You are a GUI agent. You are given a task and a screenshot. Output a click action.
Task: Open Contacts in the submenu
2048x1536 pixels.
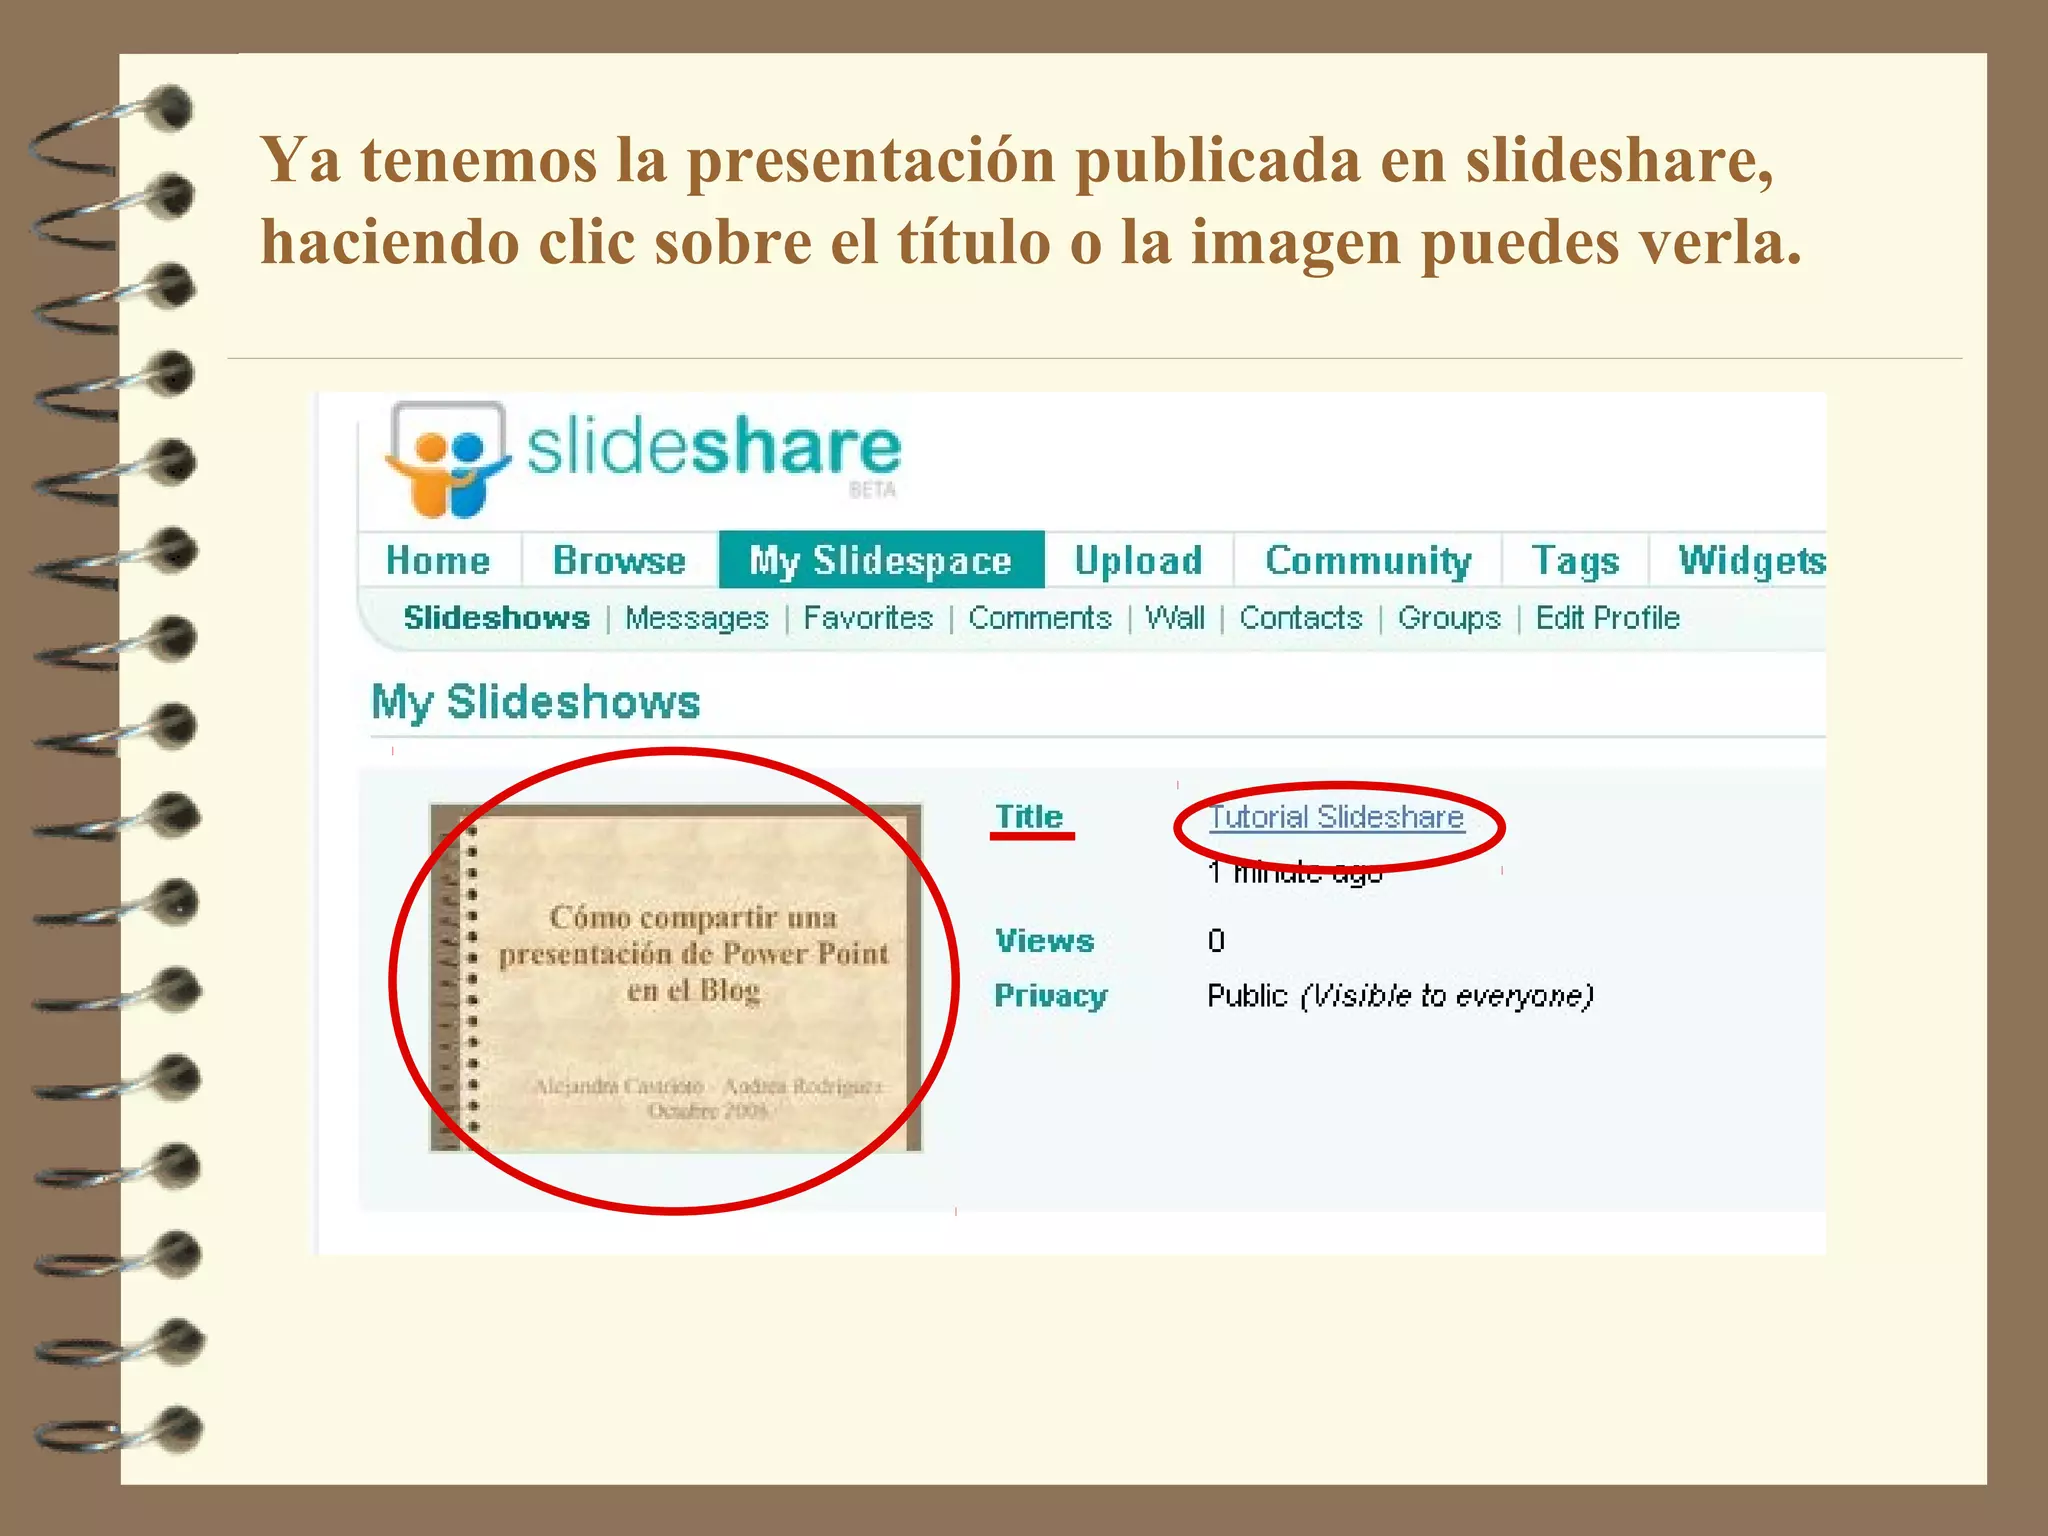(x=1301, y=618)
